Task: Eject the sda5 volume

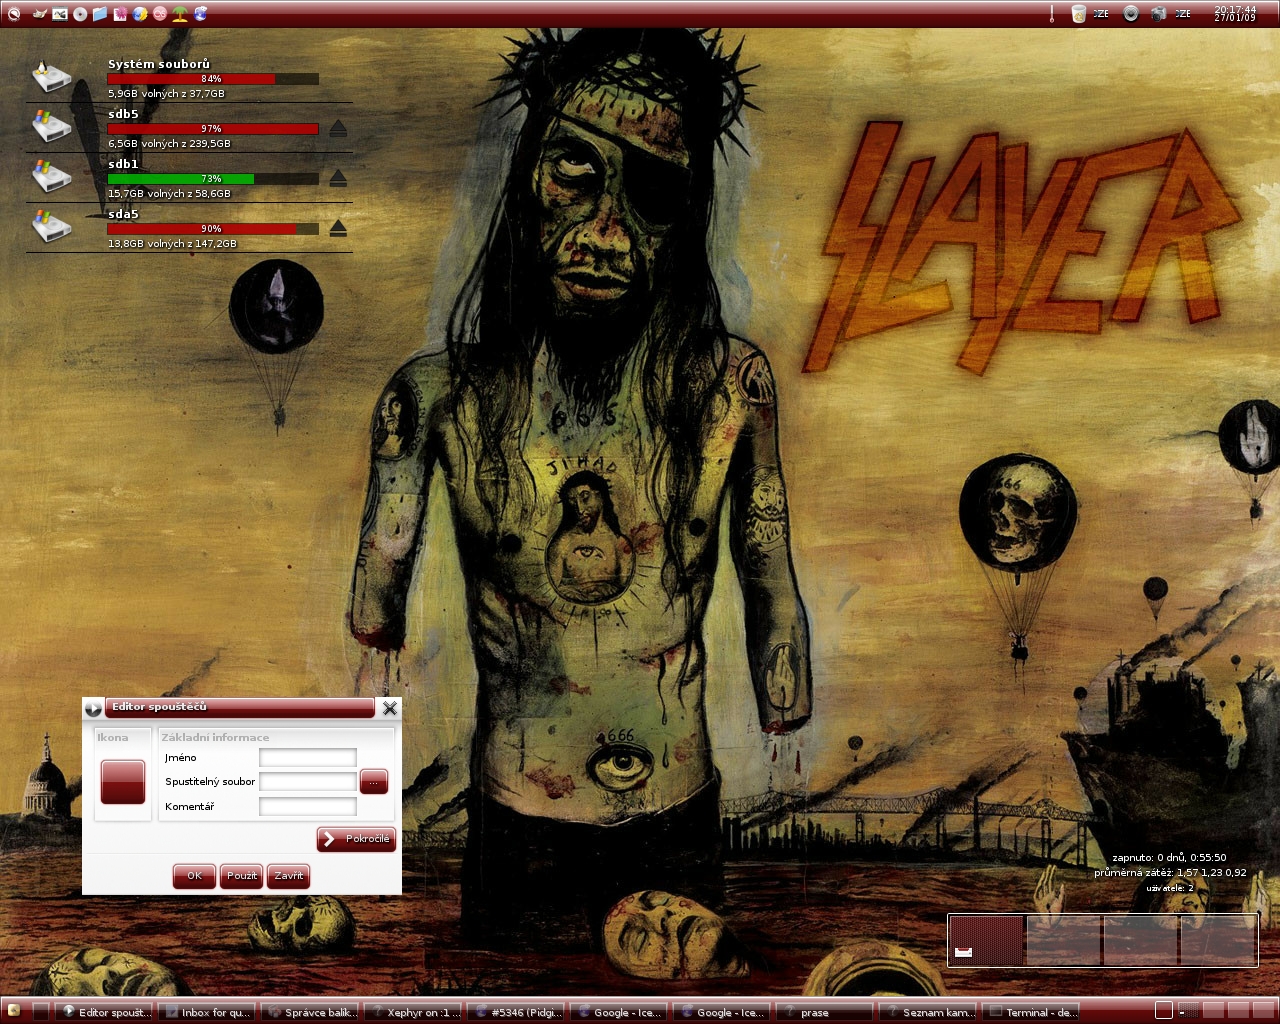Action: coord(338,228)
